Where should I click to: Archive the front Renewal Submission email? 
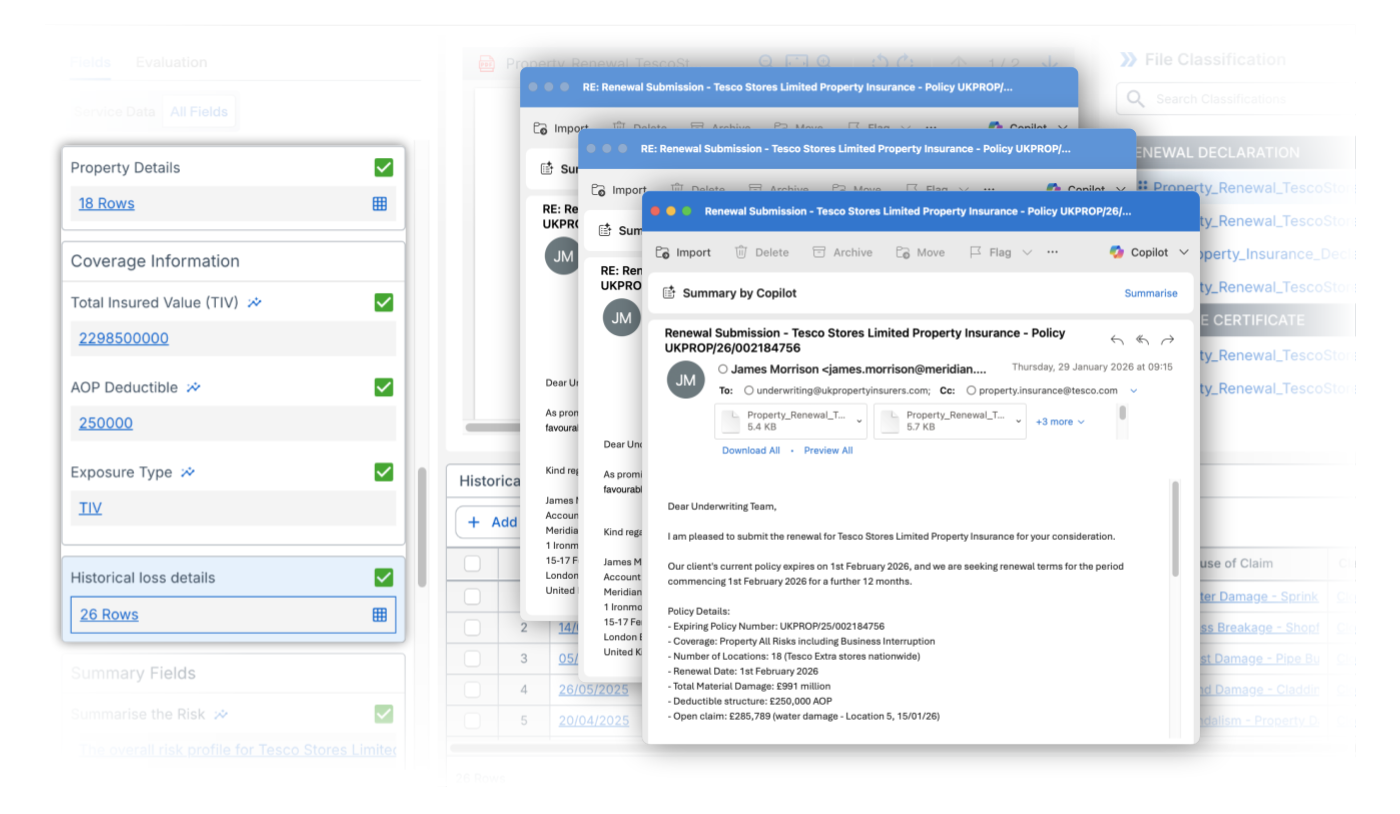point(842,253)
